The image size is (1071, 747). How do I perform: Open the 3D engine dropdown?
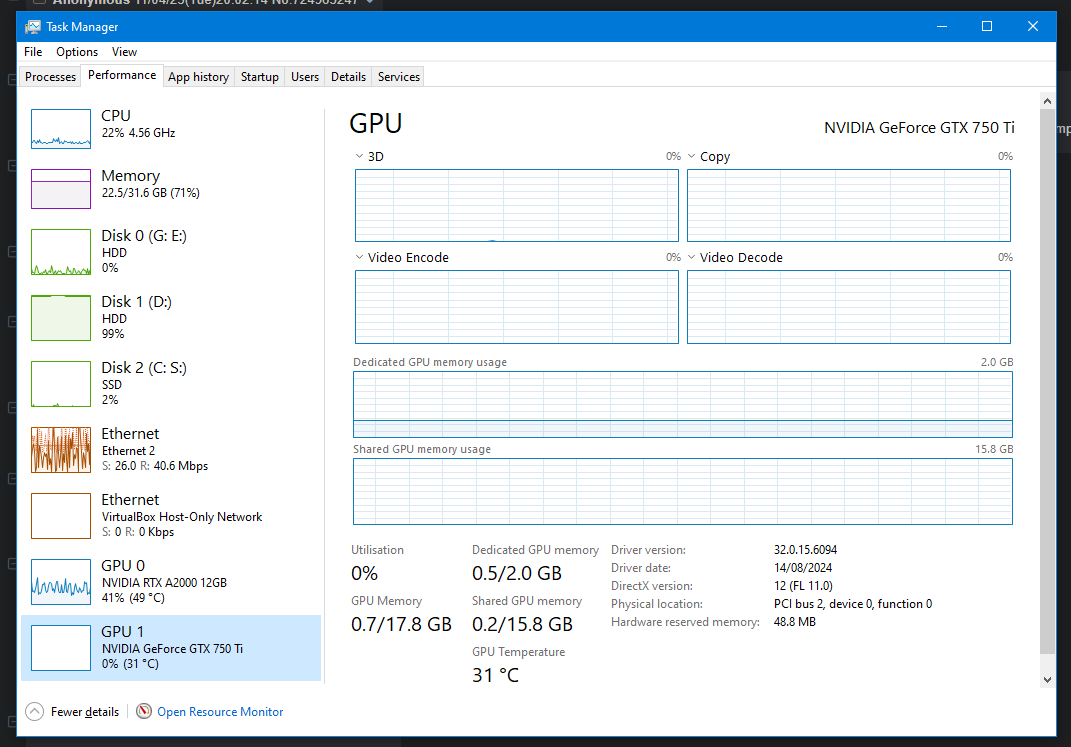[x=359, y=156]
